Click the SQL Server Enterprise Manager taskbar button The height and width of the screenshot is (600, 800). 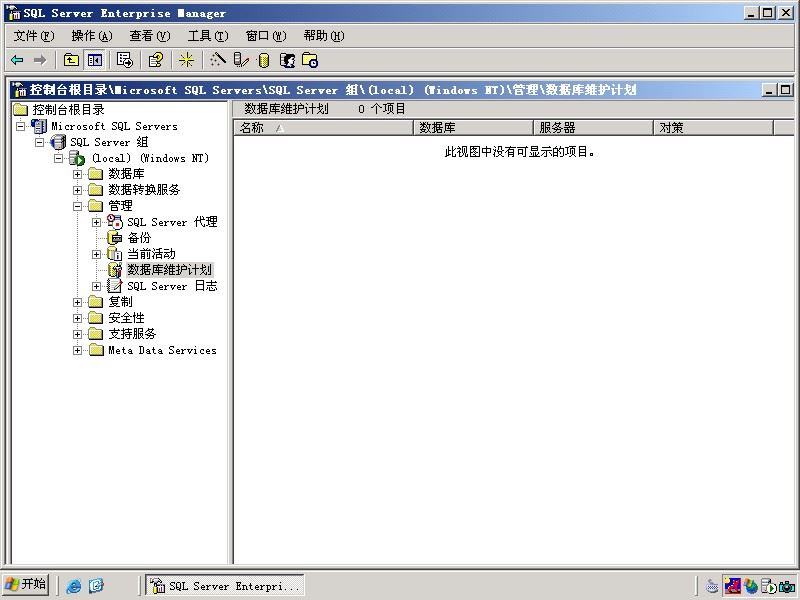(x=226, y=585)
